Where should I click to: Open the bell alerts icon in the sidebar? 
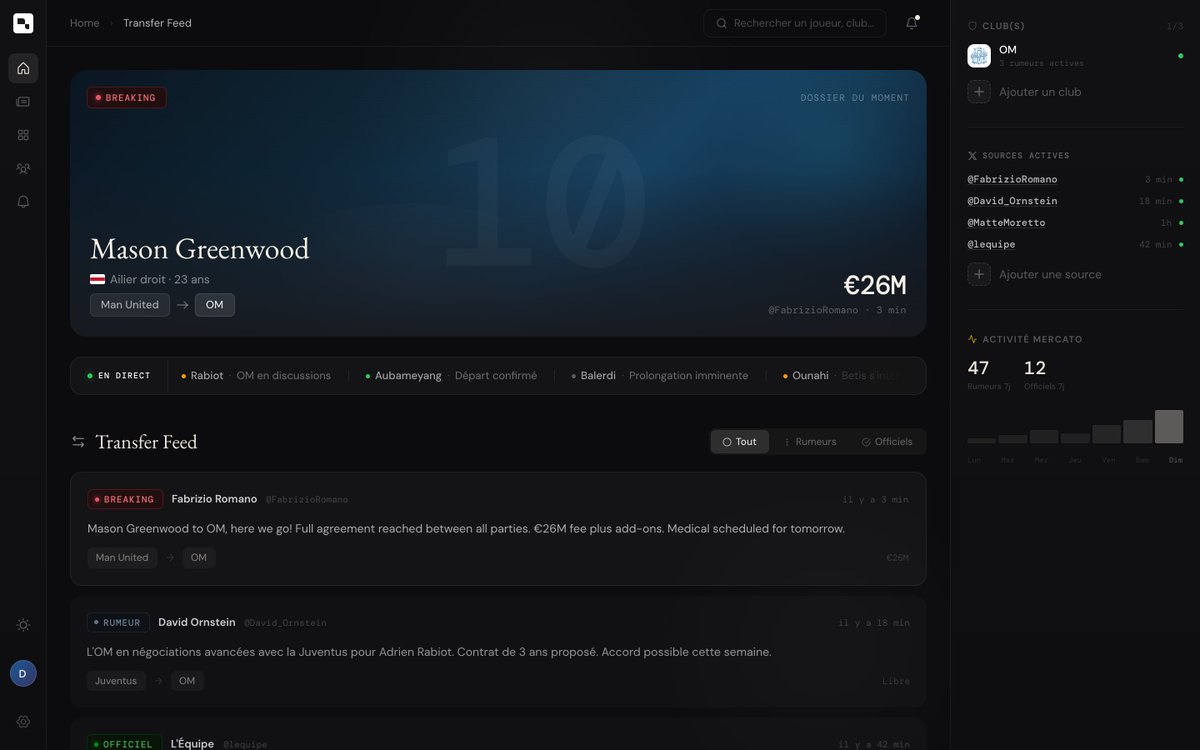point(23,201)
